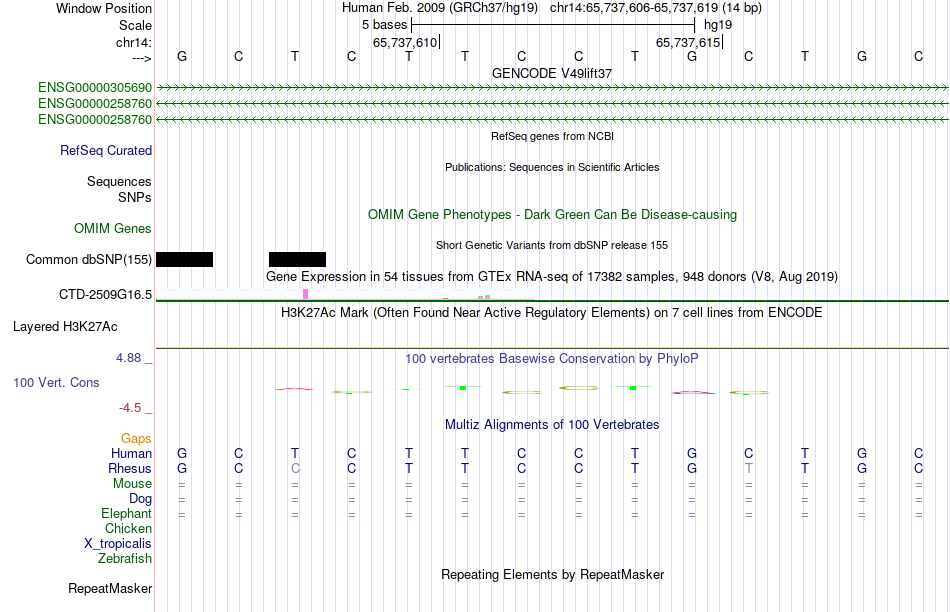Select the SNPs track label
The width and height of the screenshot is (950, 612).
pyautogui.click(x=135, y=197)
